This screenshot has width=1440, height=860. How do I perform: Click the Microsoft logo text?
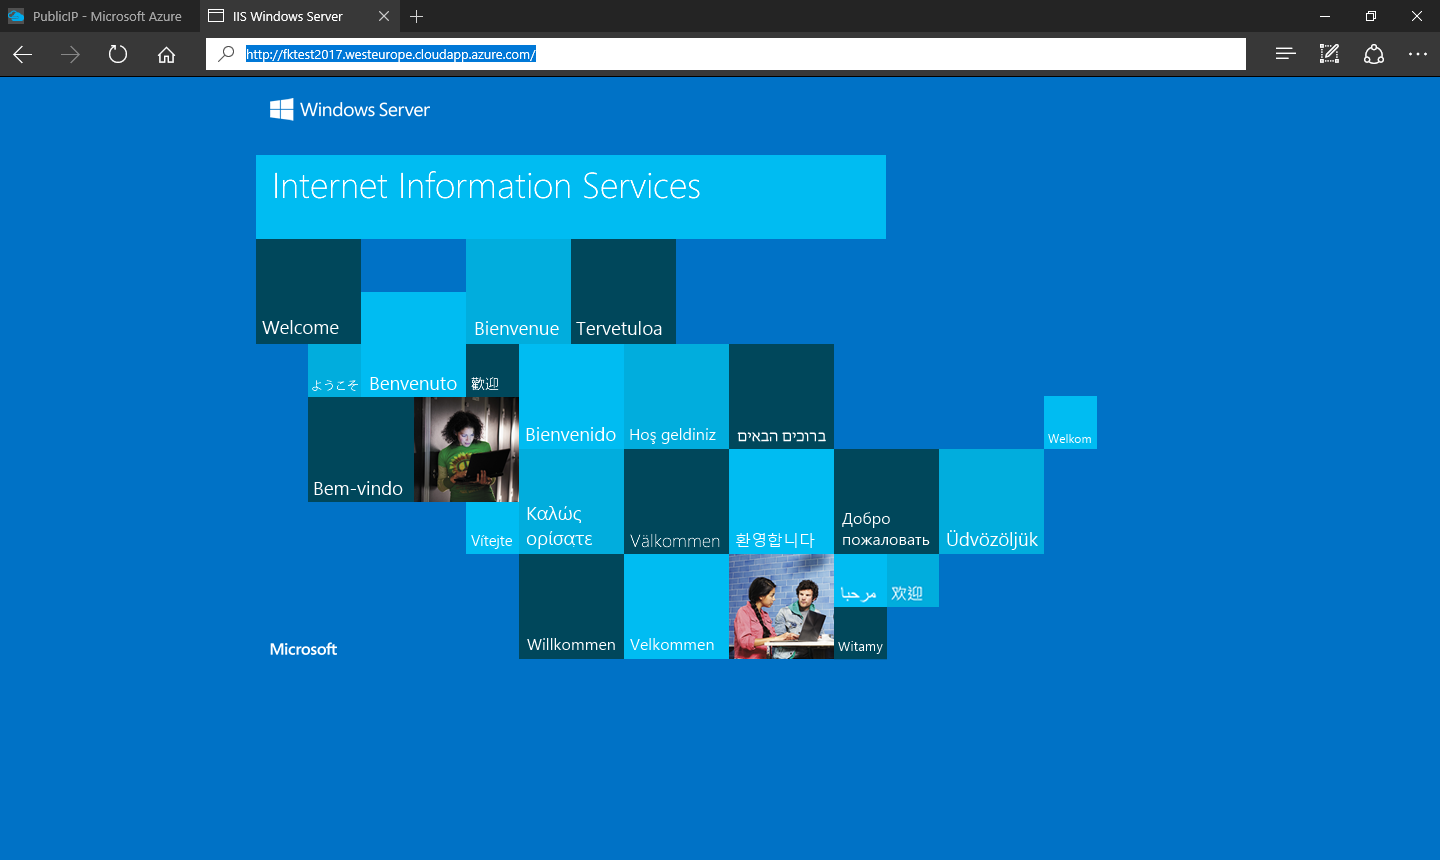coord(303,649)
